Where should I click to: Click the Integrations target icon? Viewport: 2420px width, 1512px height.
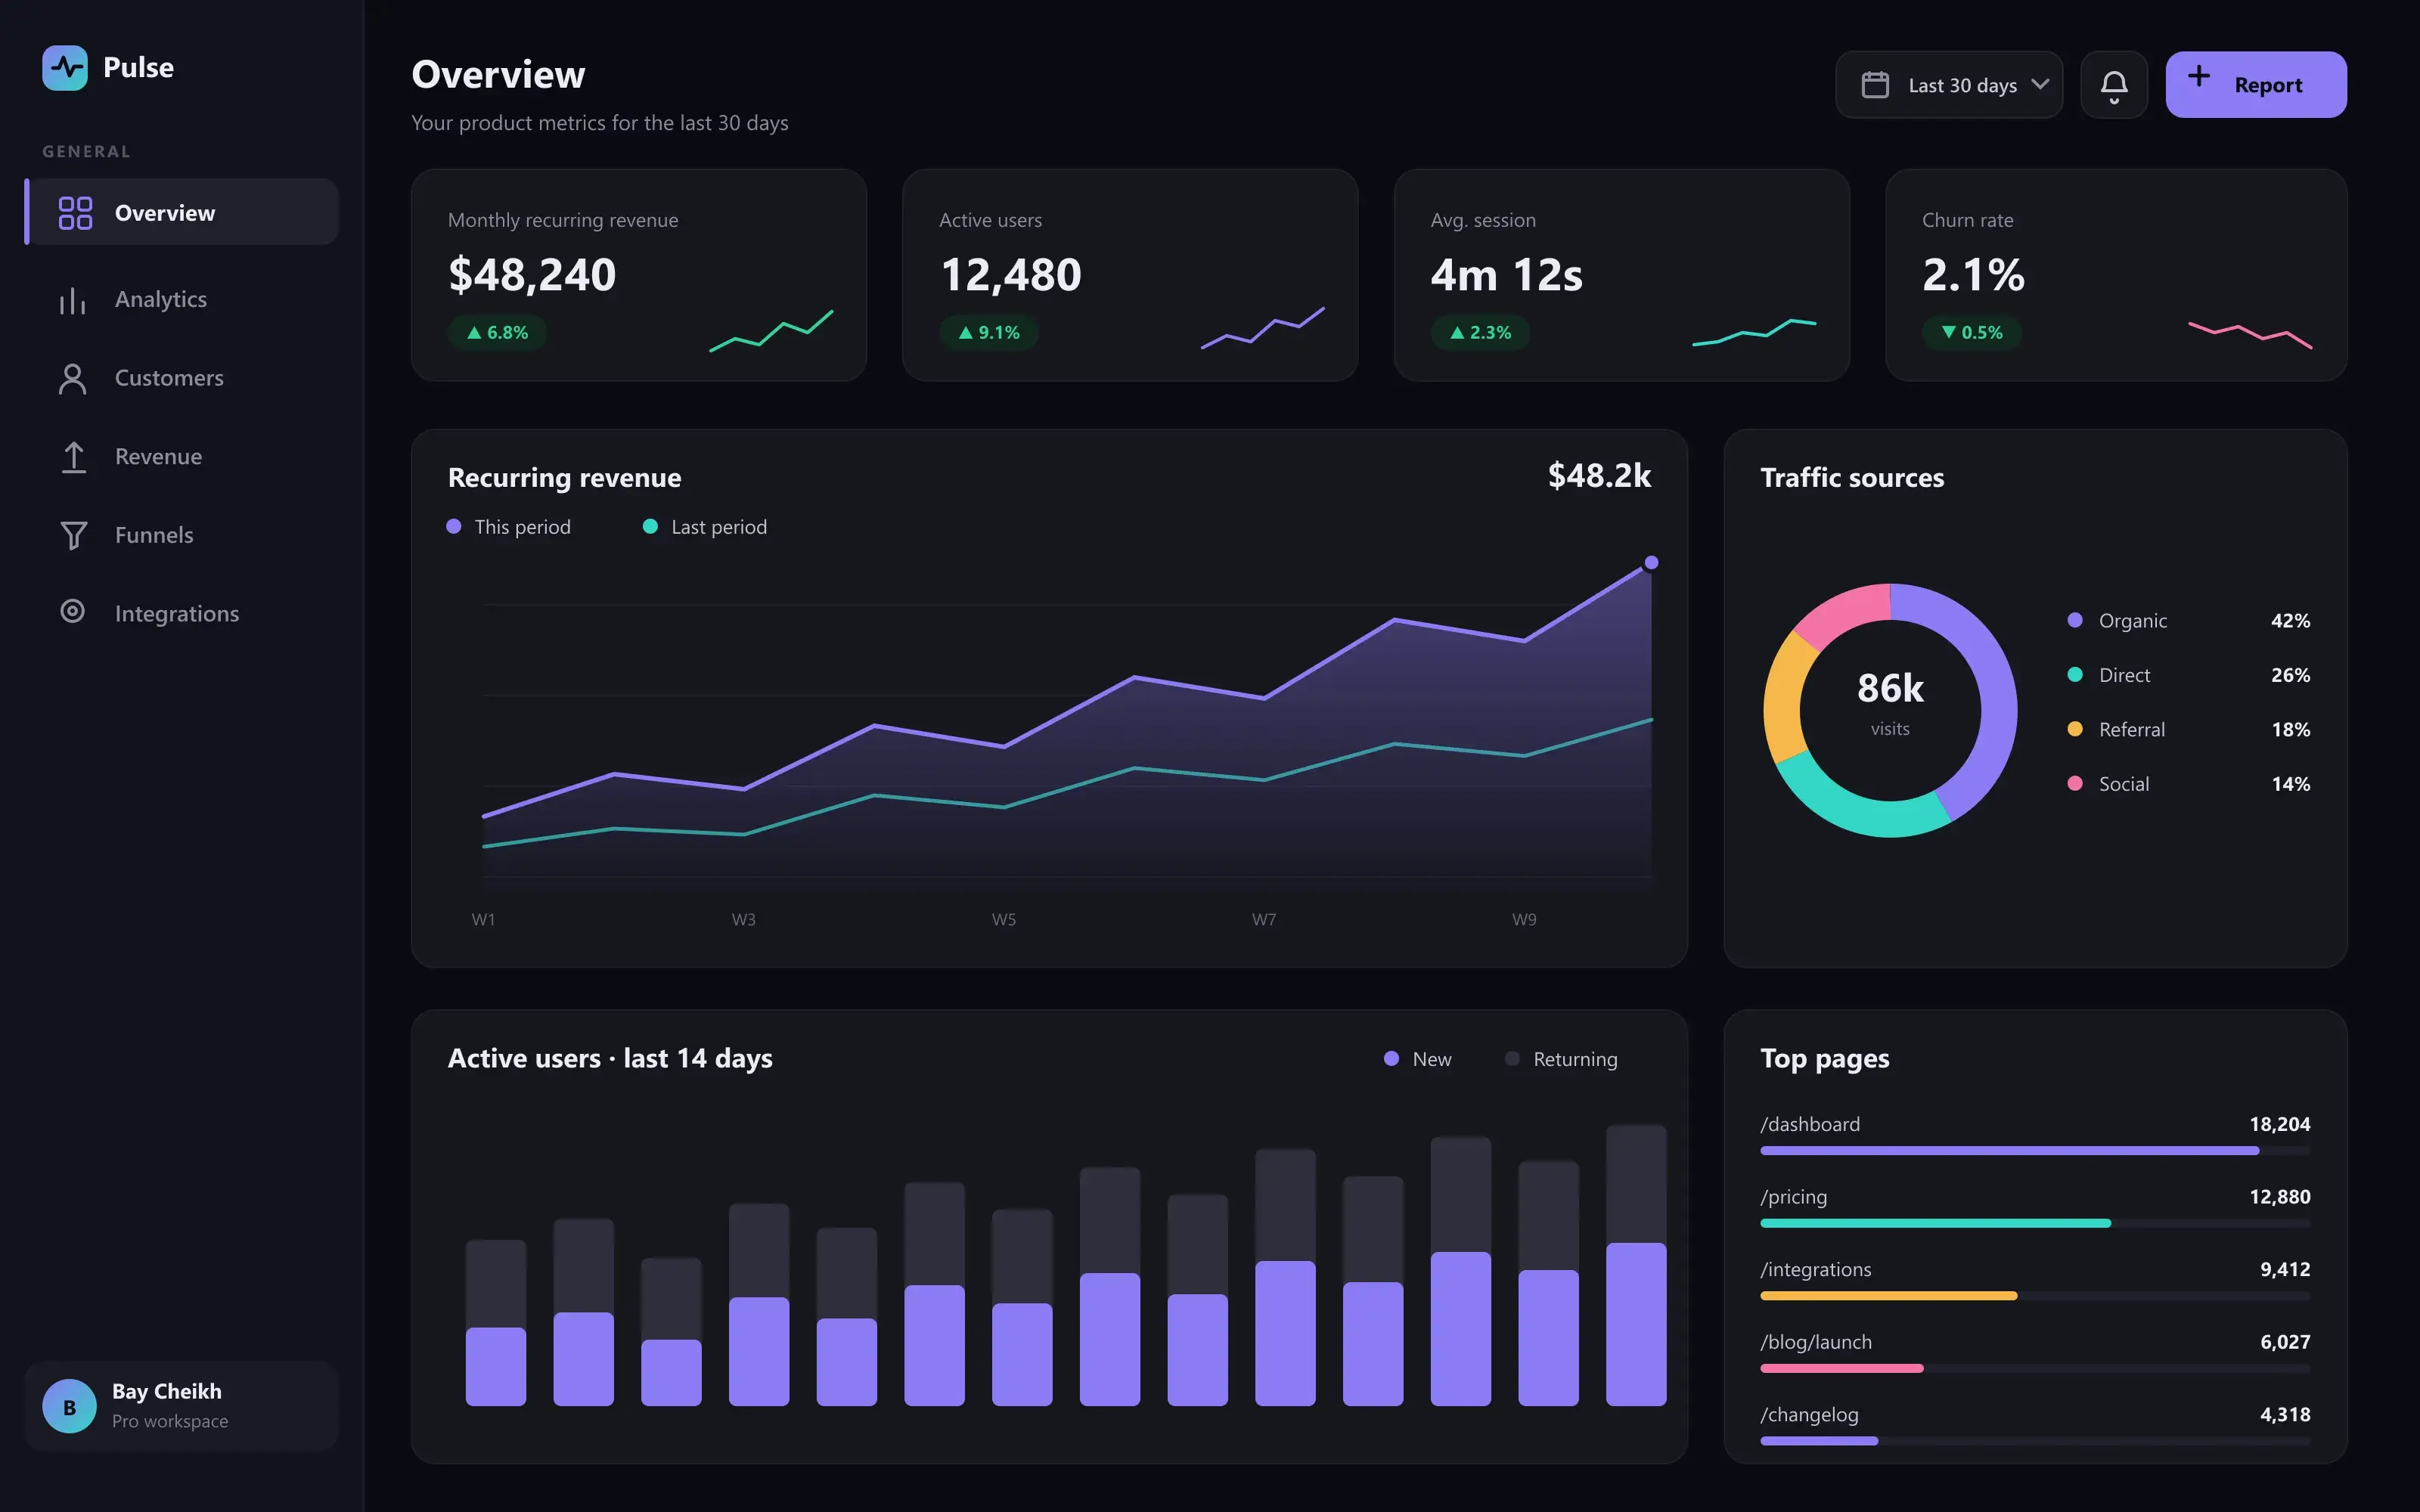pyautogui.click(x=73, y=611)
